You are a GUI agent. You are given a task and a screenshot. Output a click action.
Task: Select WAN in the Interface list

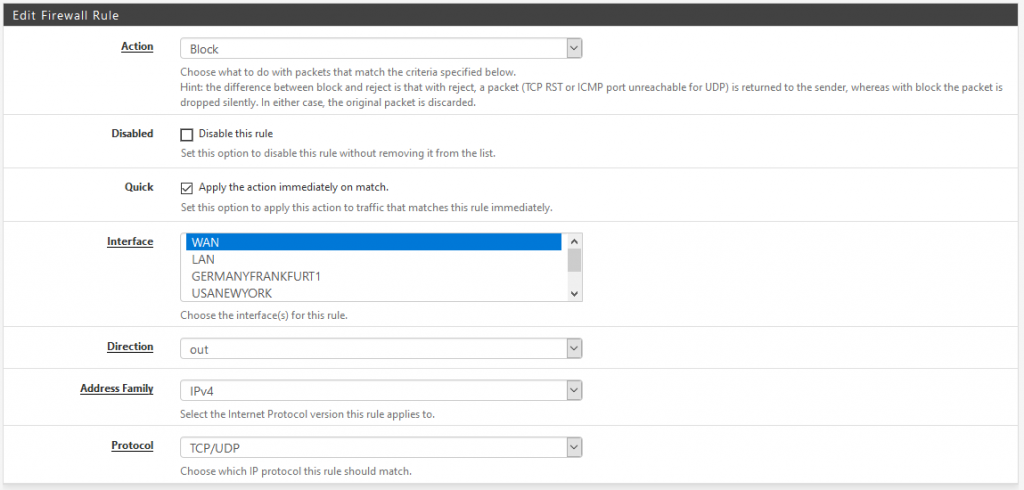[x=374, y=242]
